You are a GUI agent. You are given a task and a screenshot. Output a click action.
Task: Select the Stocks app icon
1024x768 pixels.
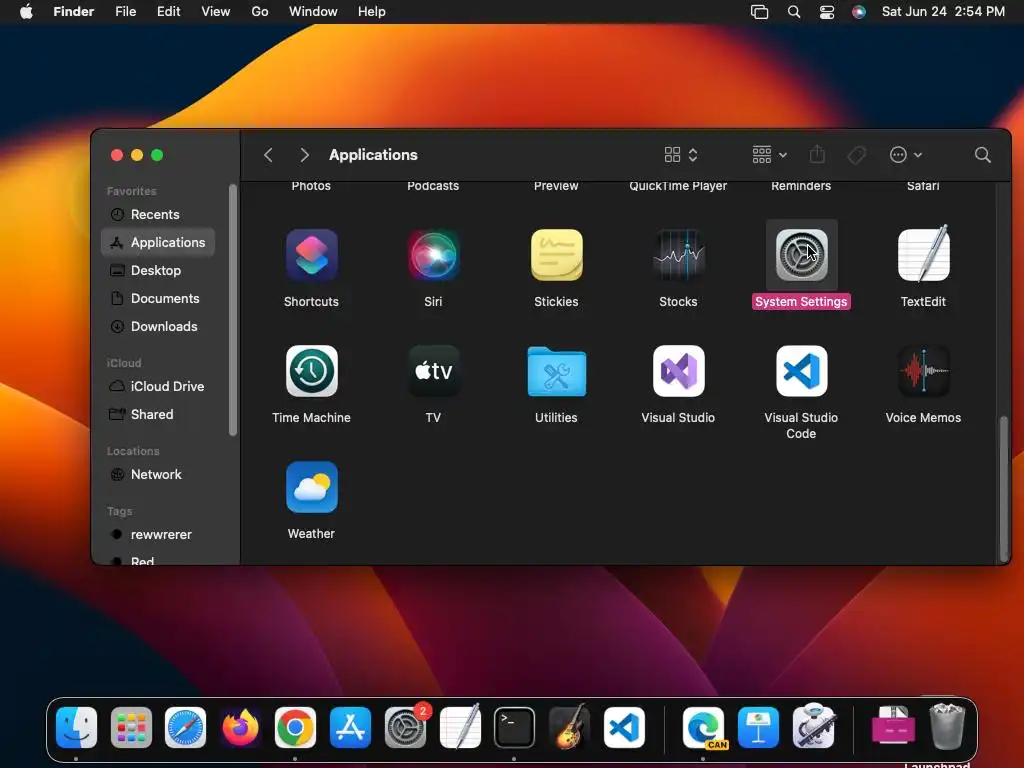(x=679, y=255)
